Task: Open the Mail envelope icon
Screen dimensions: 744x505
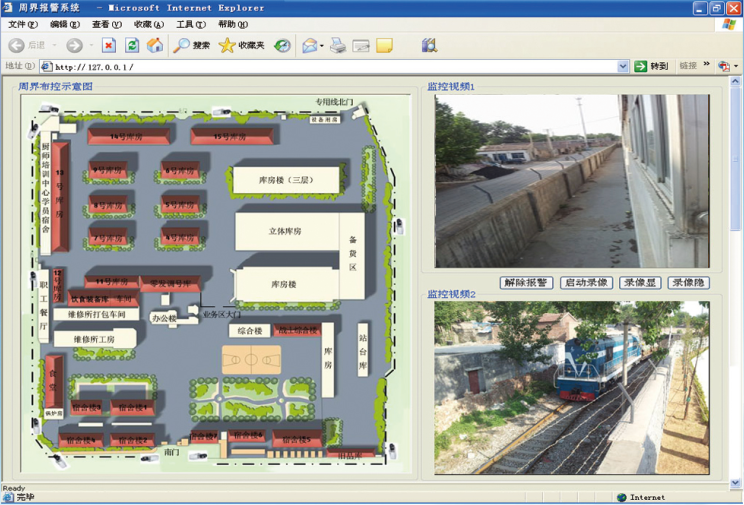Action: coord(309,46)
